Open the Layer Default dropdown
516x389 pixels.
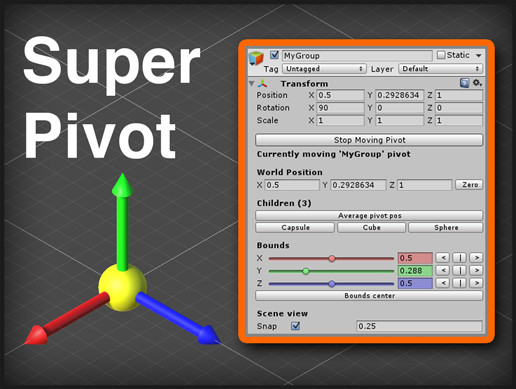[x=441, y=69]
